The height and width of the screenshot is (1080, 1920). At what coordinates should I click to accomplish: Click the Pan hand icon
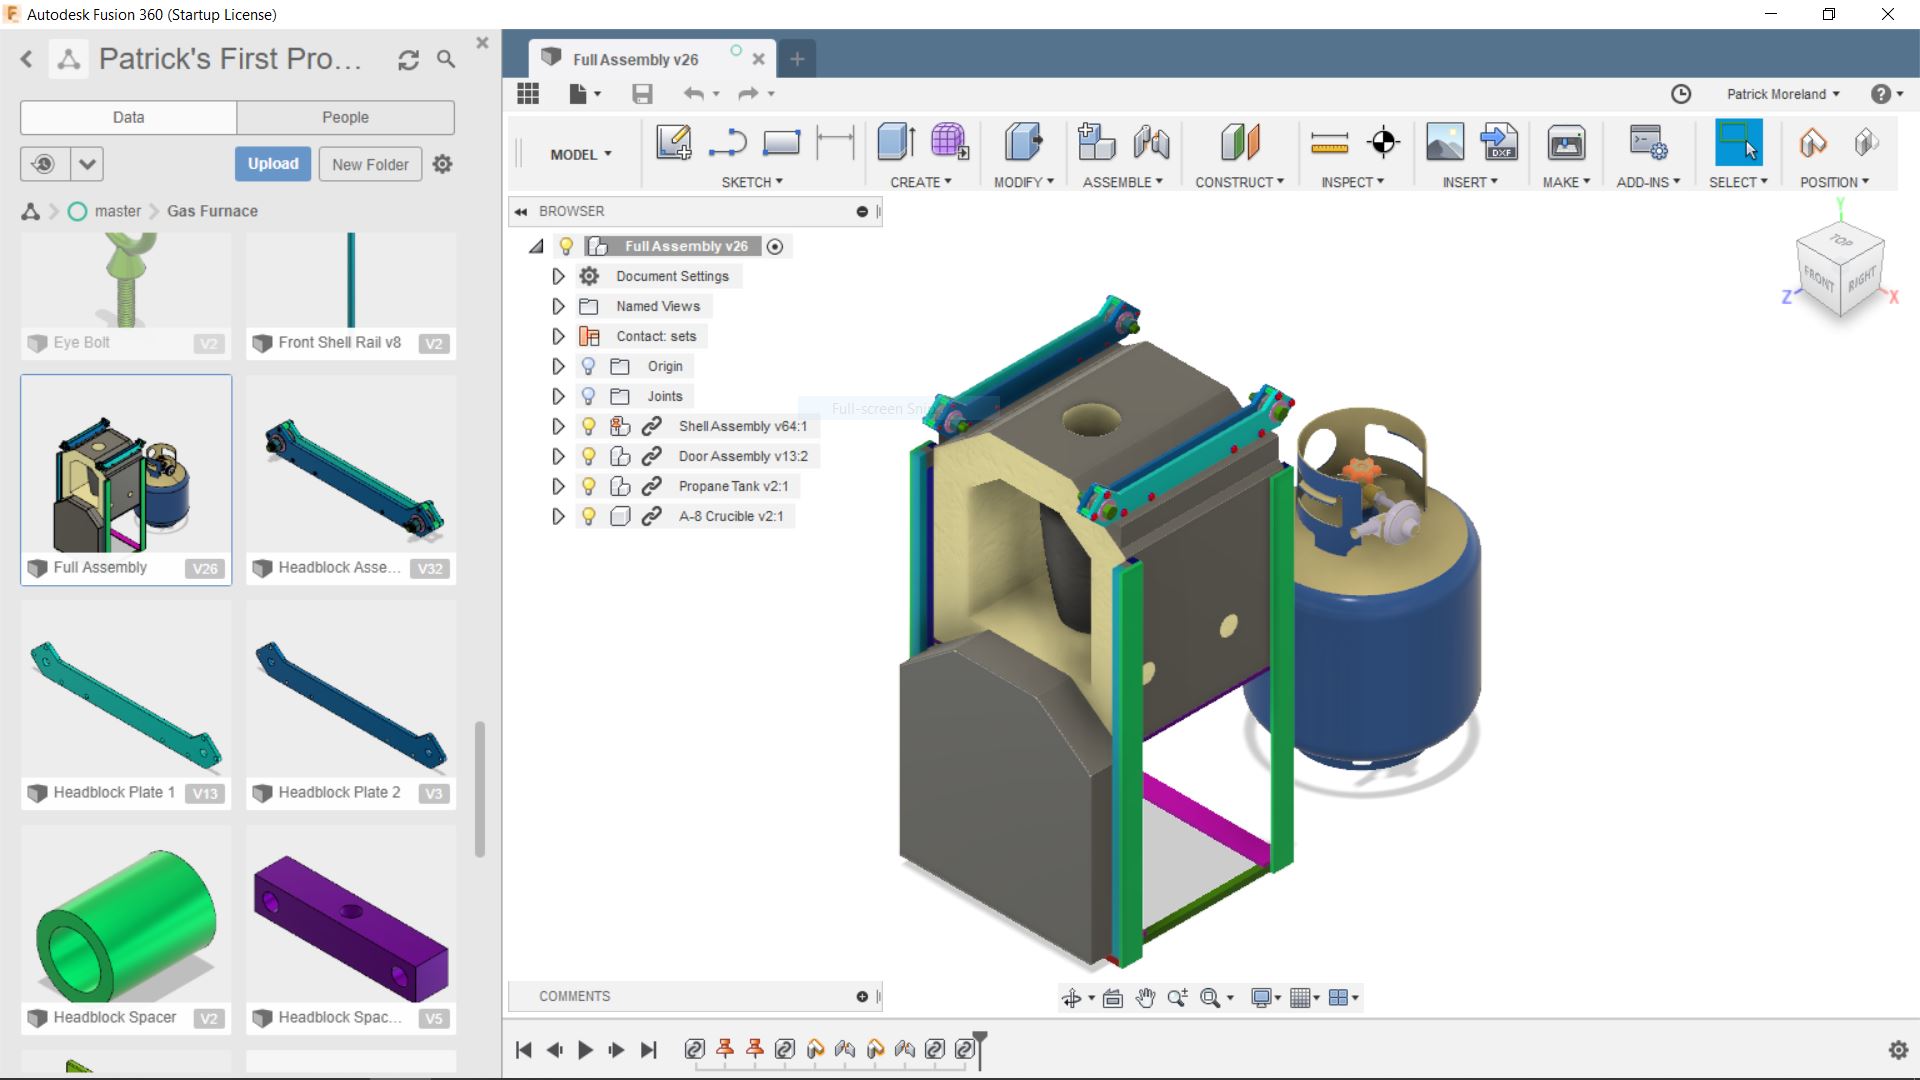coord(1145,998)
